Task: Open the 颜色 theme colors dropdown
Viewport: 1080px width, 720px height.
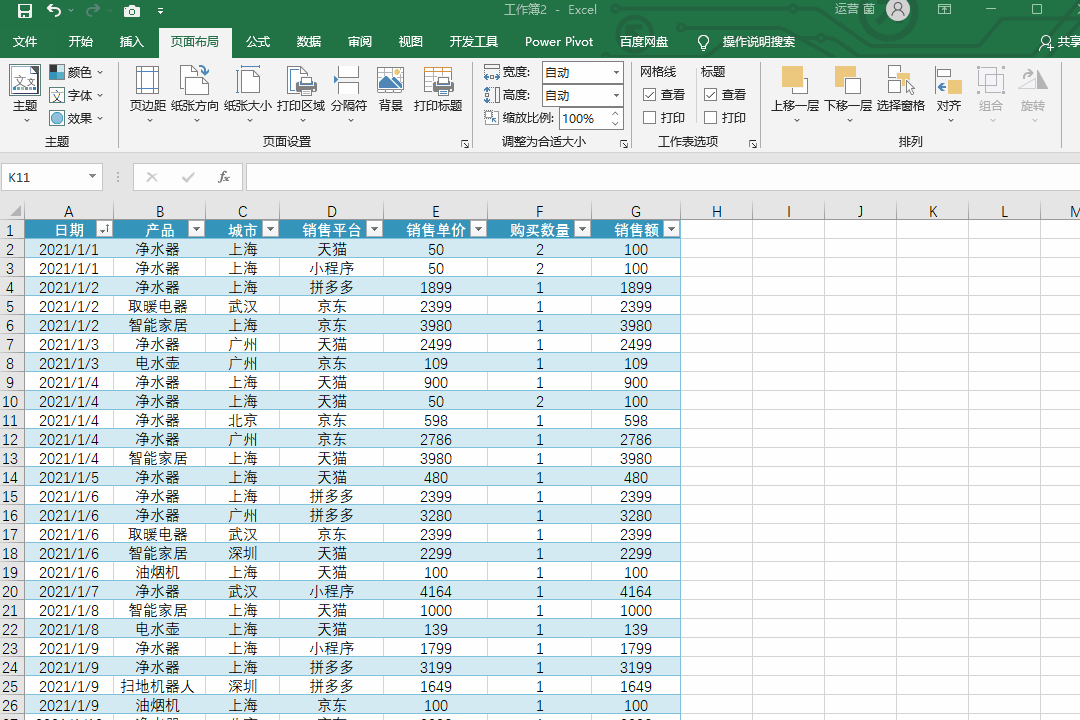Action: (x=76, y=72)
